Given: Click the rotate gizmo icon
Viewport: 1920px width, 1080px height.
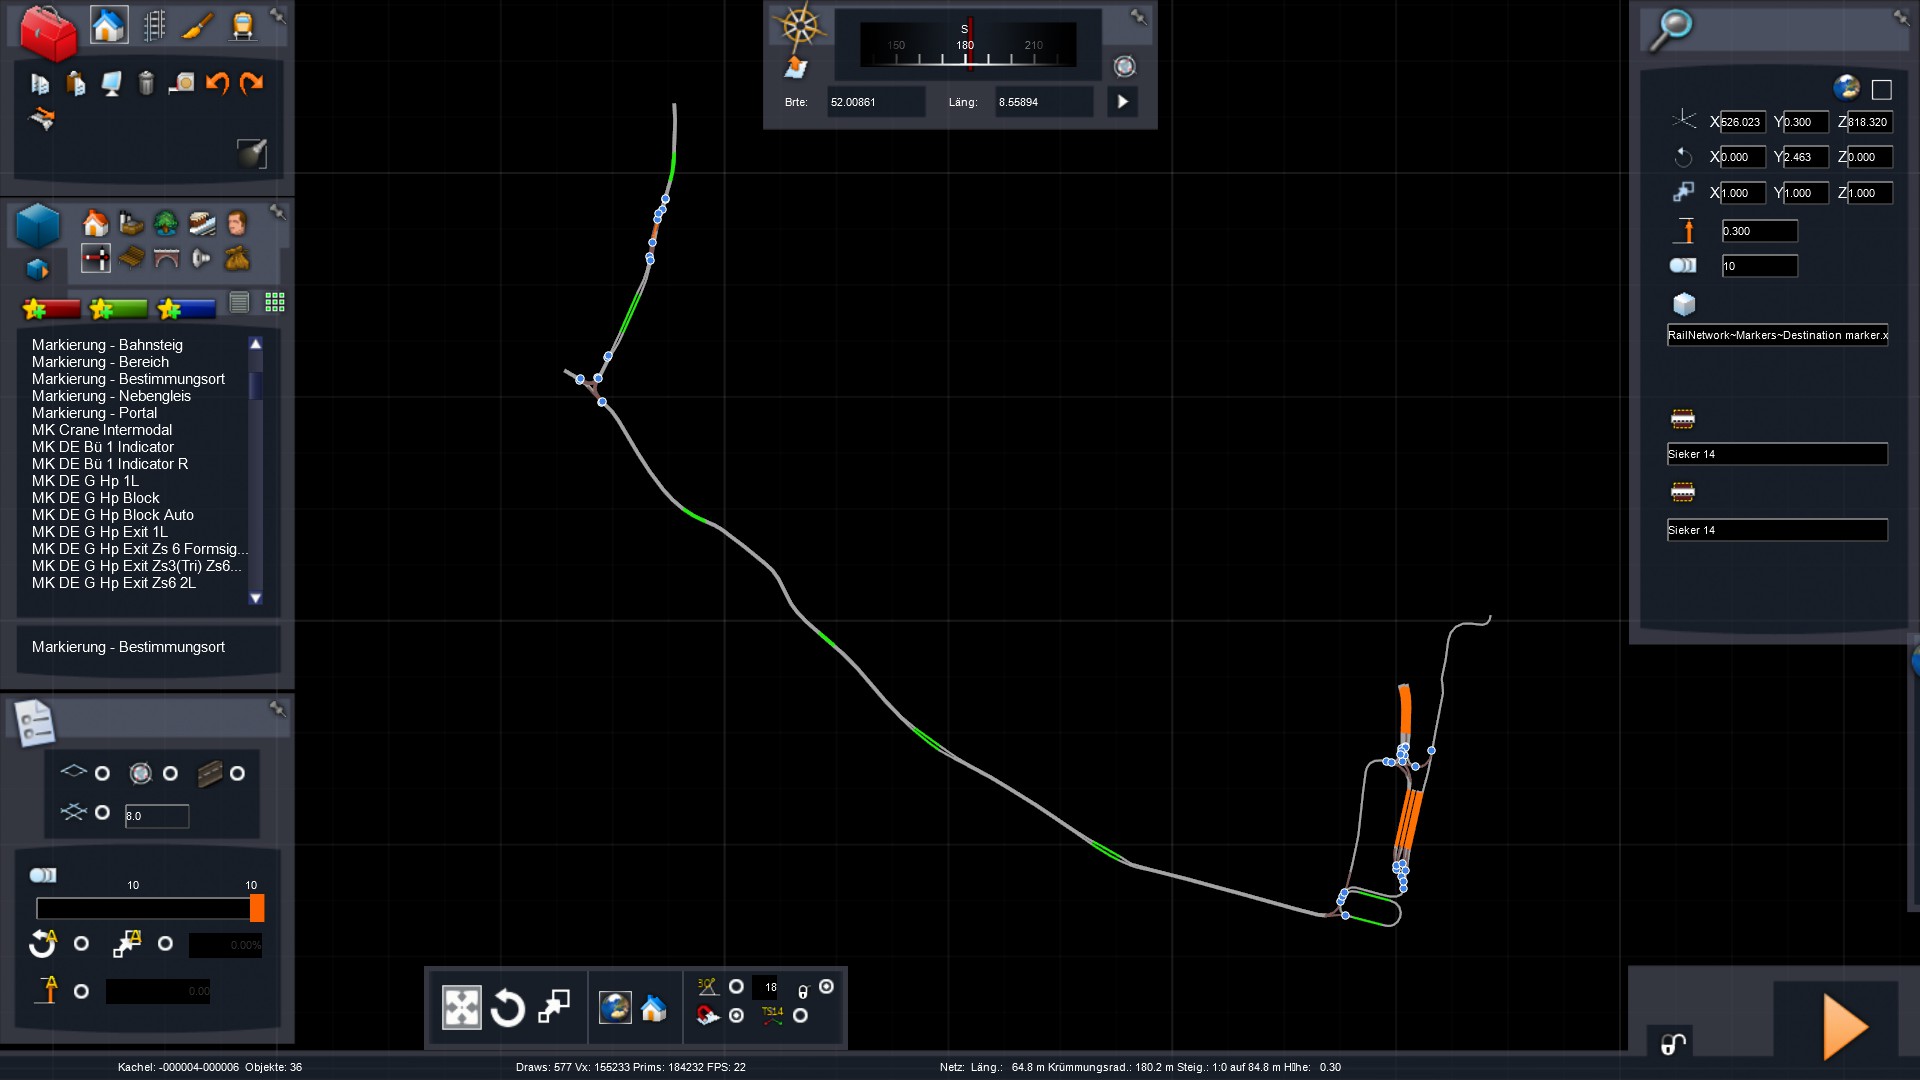Looking at the screenshot, I should 507,1008.
